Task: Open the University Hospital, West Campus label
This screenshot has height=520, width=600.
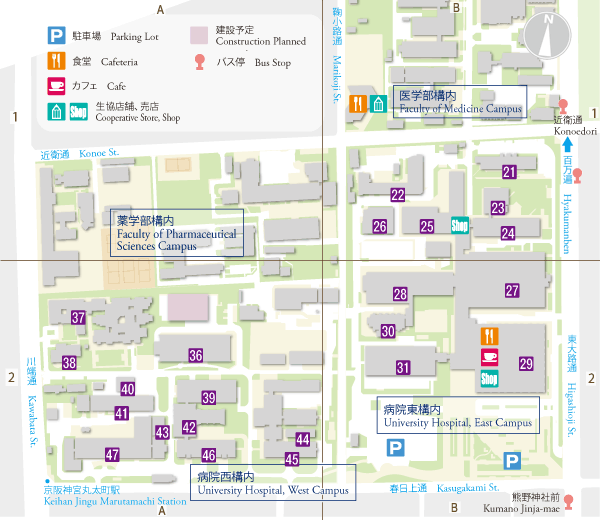Action: point(273,483)
